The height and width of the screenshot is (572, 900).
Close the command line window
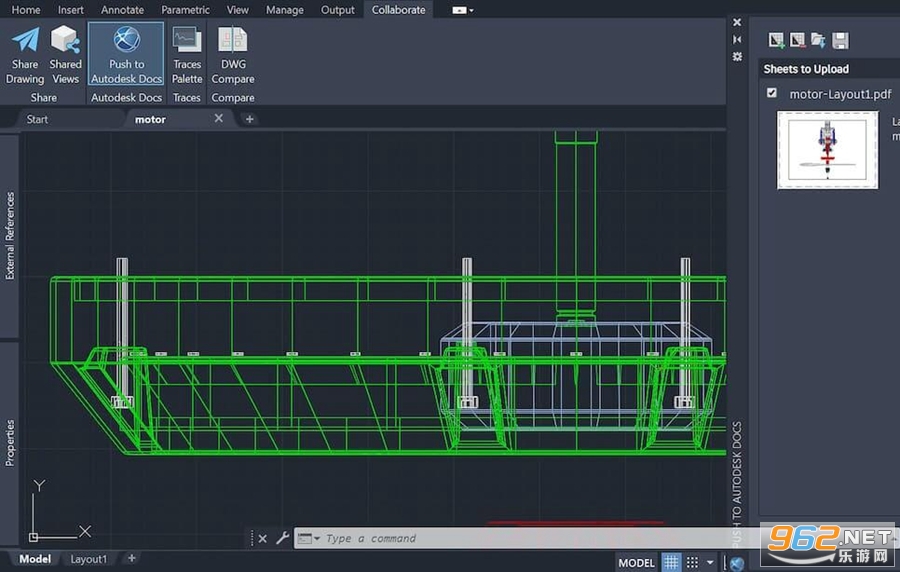point(262,538)
